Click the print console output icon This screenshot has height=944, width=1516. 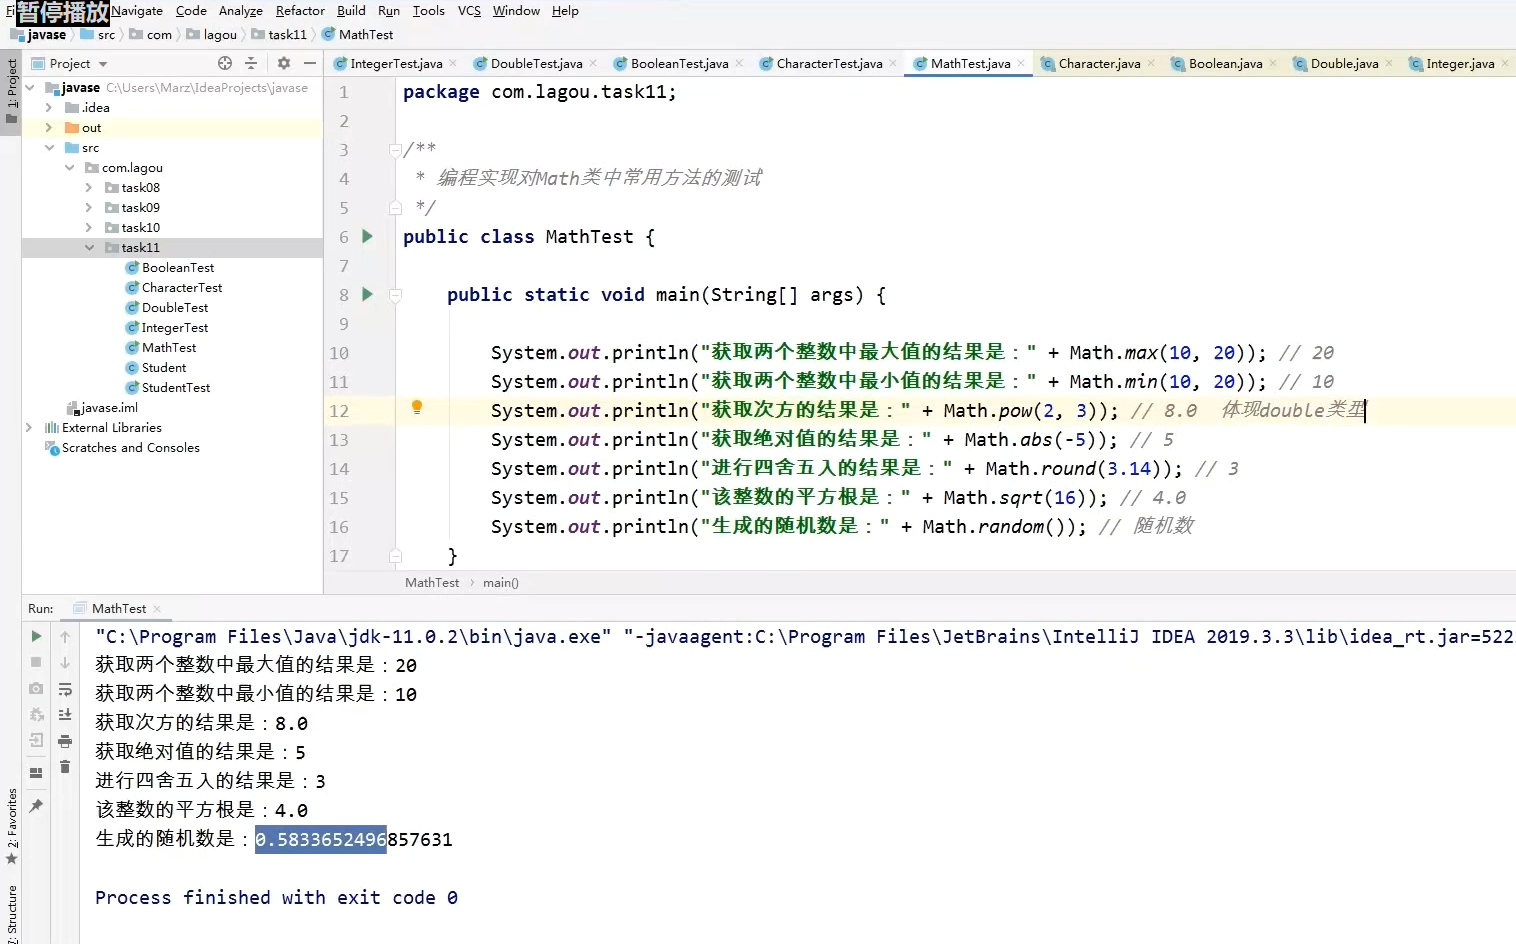pyautogui.click(x=65, y=741)
